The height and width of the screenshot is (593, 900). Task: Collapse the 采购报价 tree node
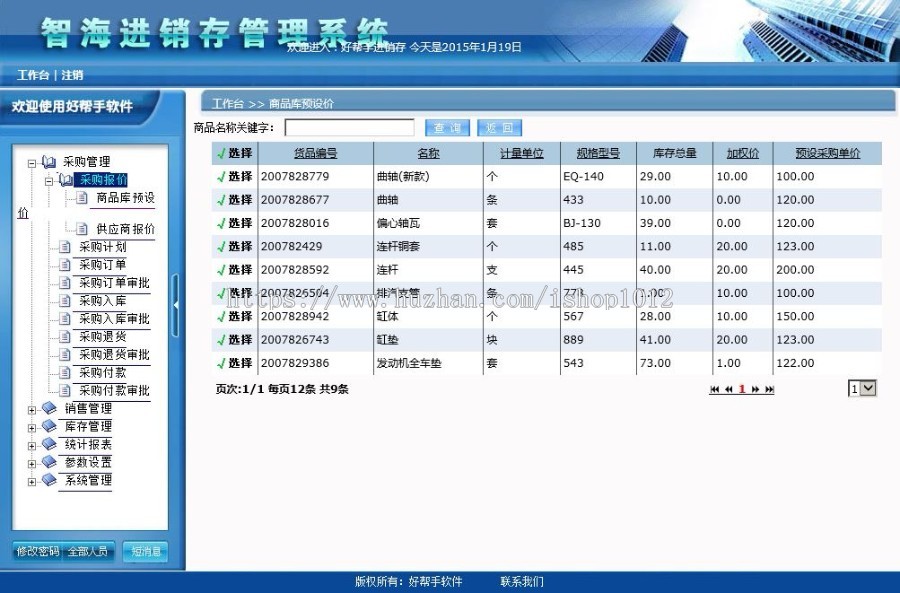point(49,181)
